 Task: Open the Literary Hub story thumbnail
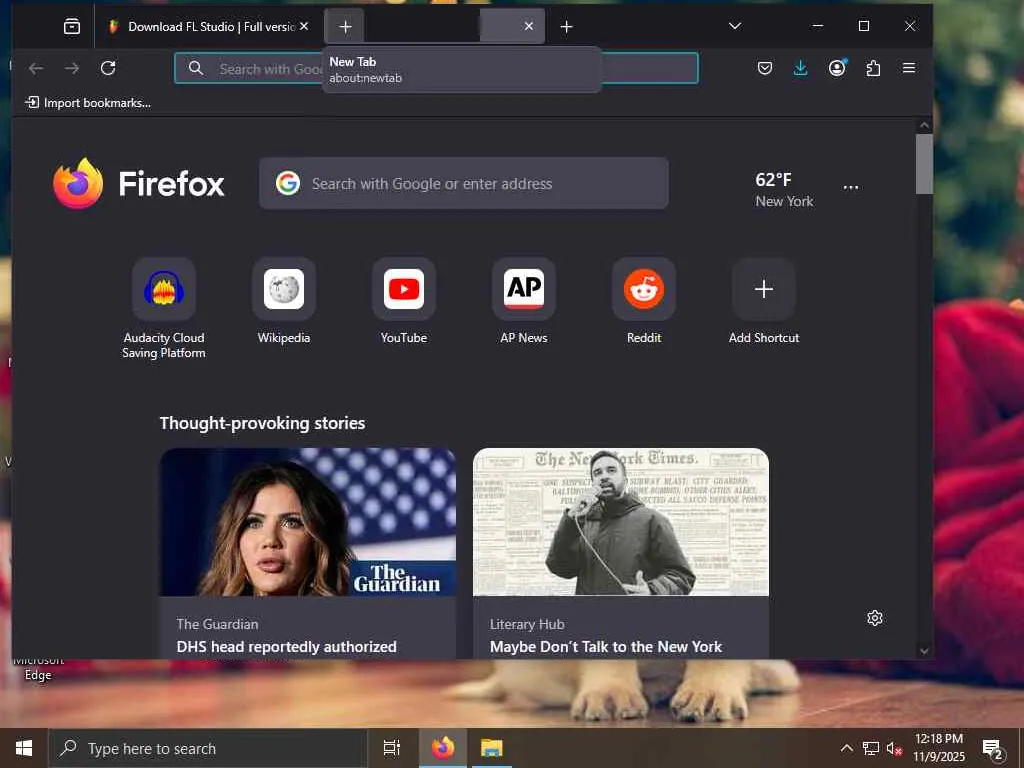tap(621, 522)
